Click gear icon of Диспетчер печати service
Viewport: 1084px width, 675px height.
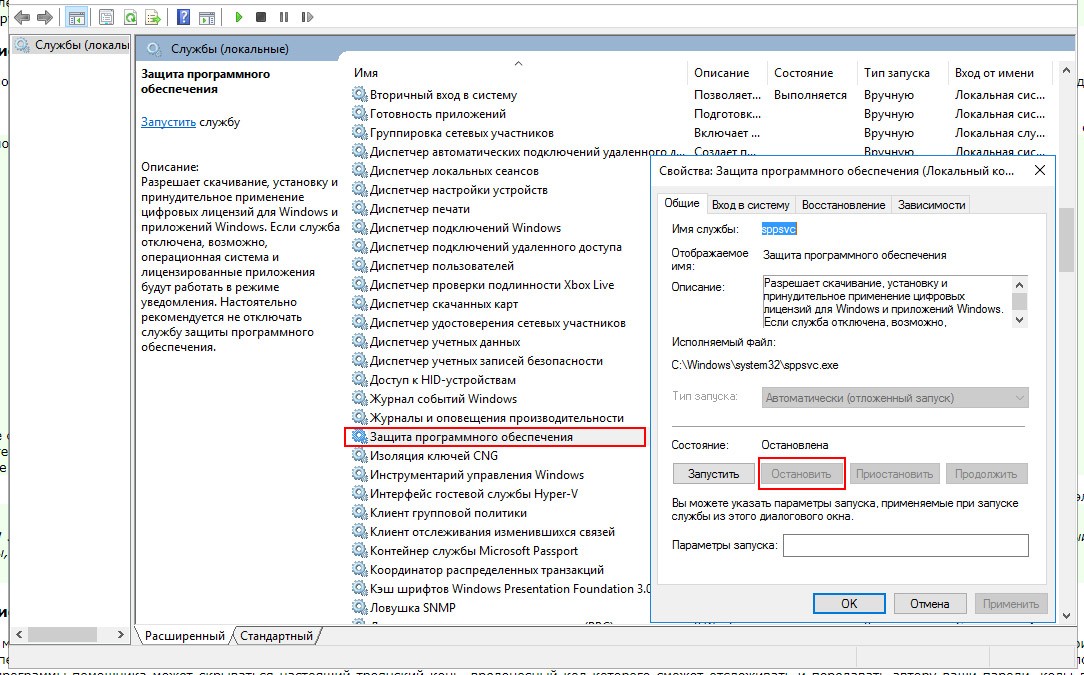click(359, 209)
